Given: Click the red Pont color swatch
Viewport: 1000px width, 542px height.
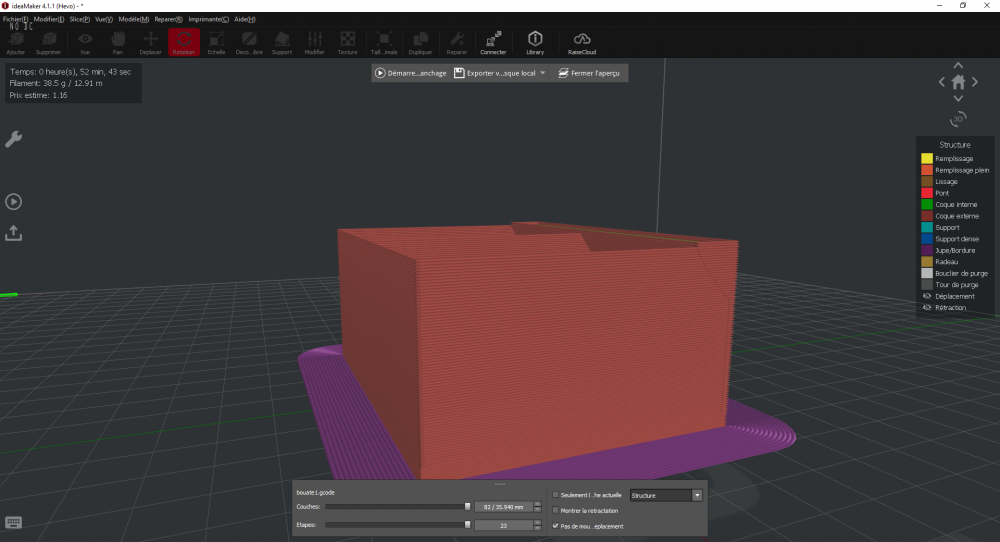Looking at the screenshot, I should tap(927, 193).
